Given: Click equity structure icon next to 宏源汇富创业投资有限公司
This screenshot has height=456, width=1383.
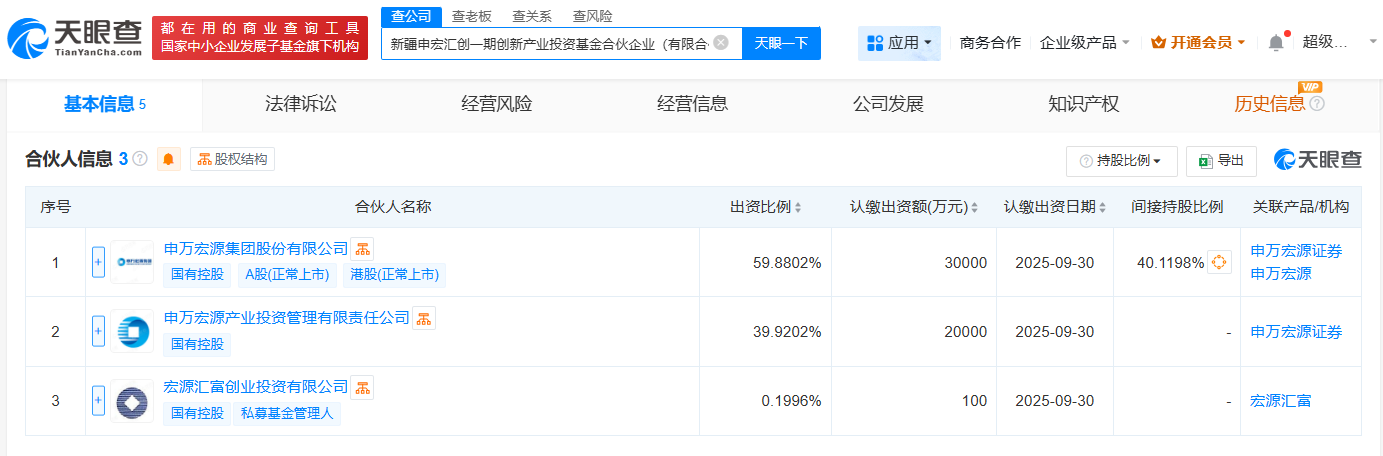Looking at the screenshot, I should point(362,387).
